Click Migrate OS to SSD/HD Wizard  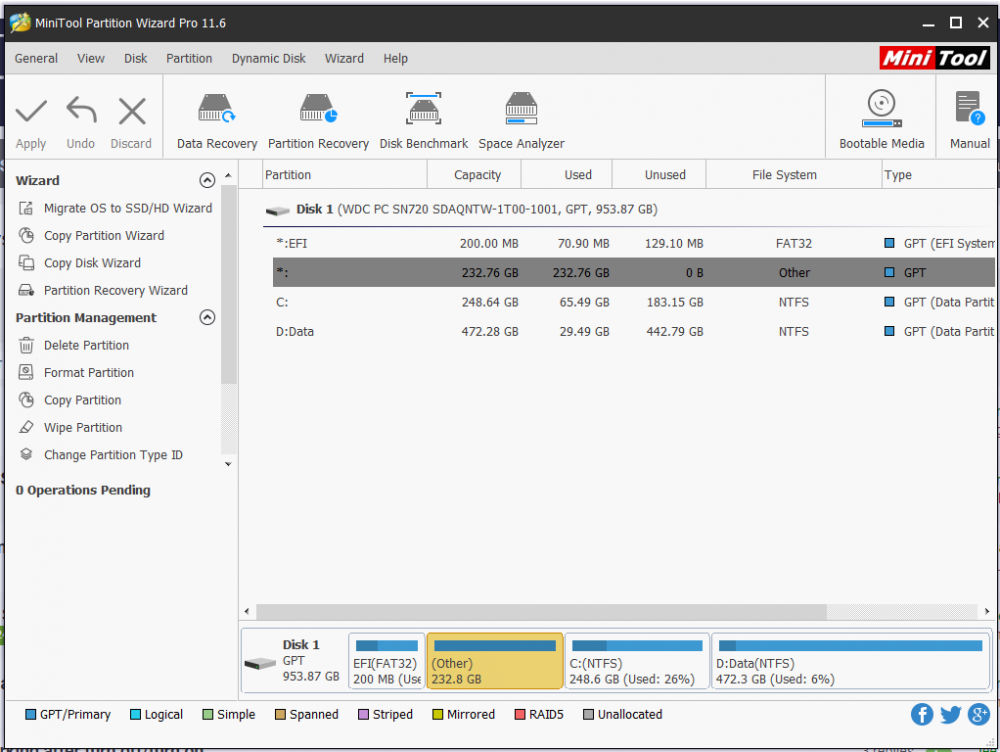[127, 208]
